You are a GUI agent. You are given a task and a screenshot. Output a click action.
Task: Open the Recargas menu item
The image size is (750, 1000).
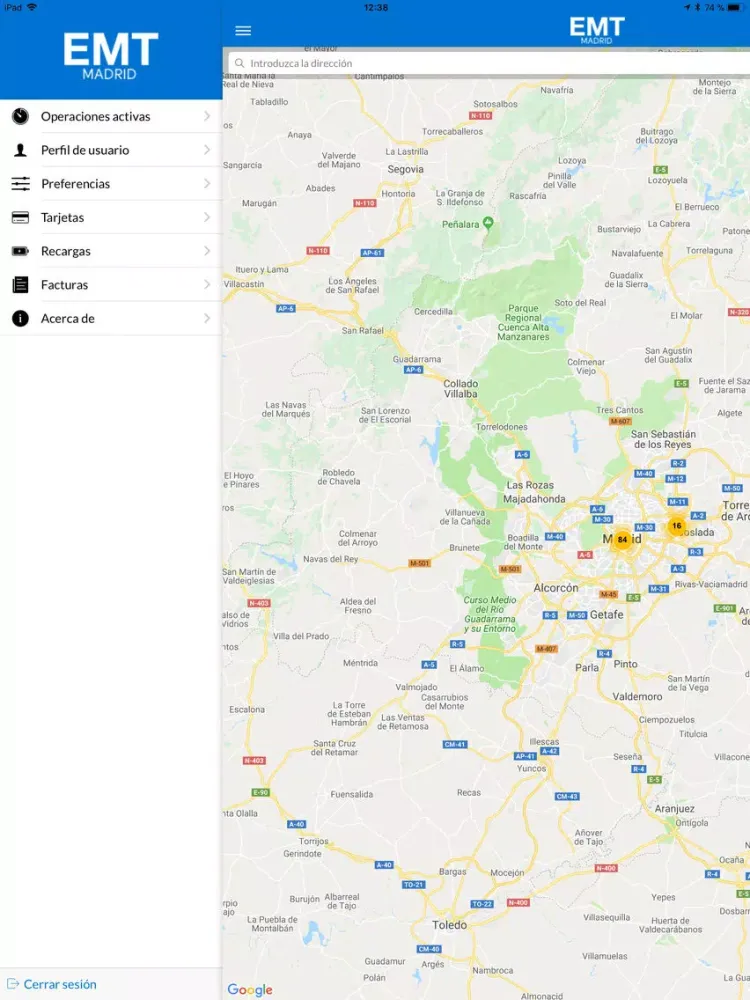click(66, 251)
